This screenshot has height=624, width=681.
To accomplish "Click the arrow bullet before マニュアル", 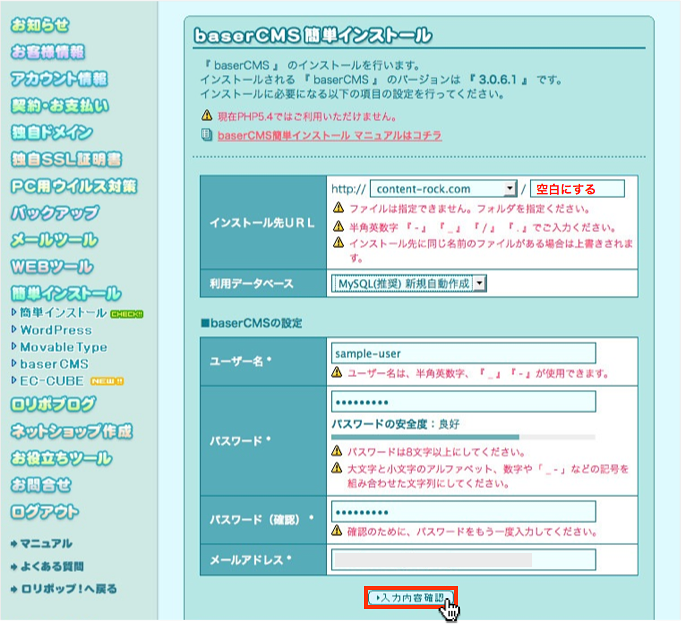I will click(14, 544).
